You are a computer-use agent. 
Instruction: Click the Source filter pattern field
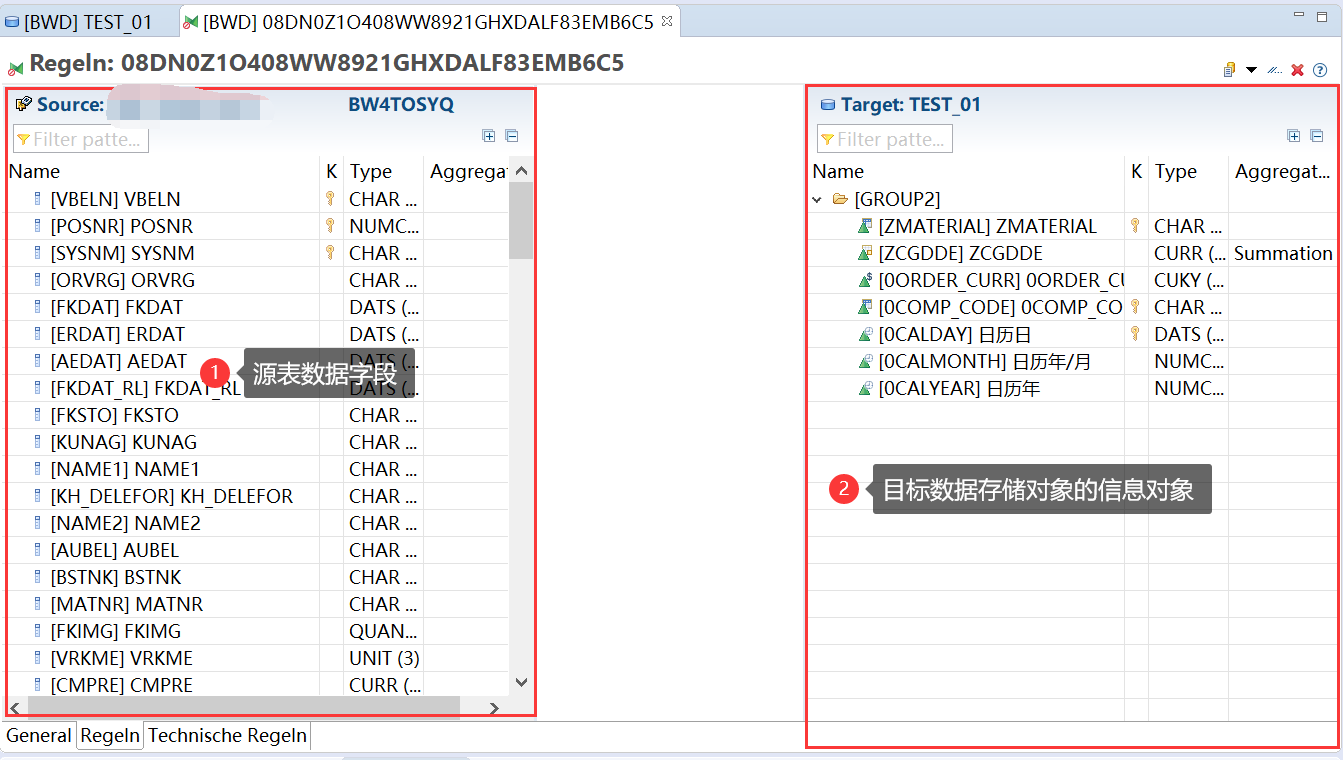(80, 139)
